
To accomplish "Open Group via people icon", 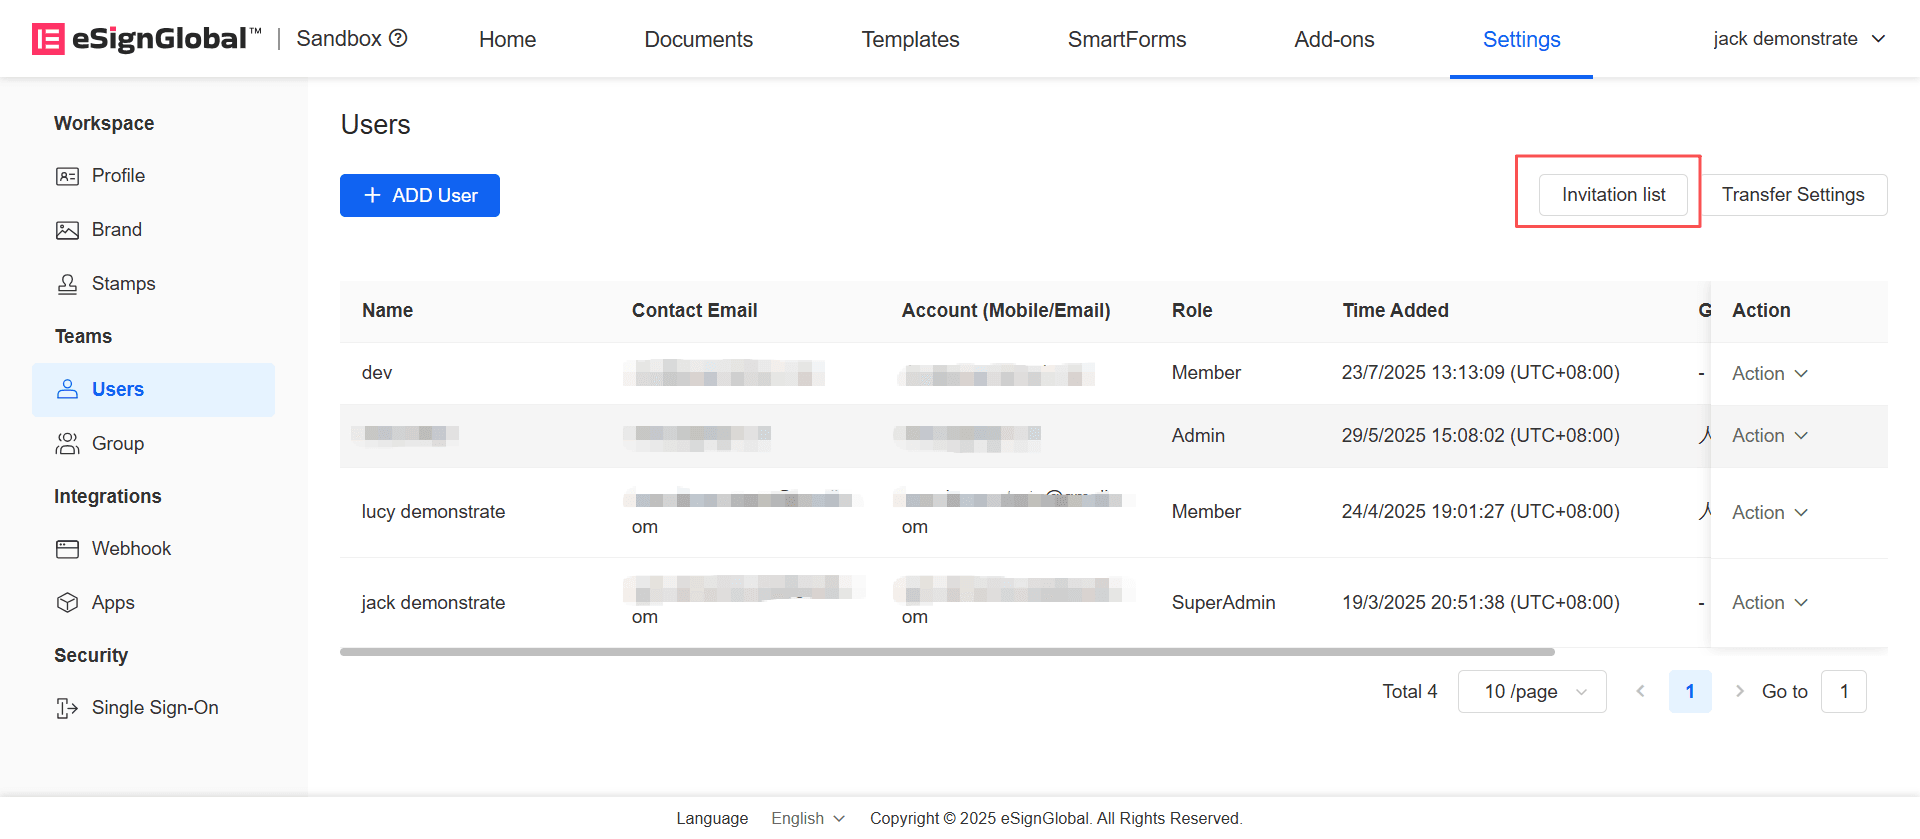I will click(67, 444).
